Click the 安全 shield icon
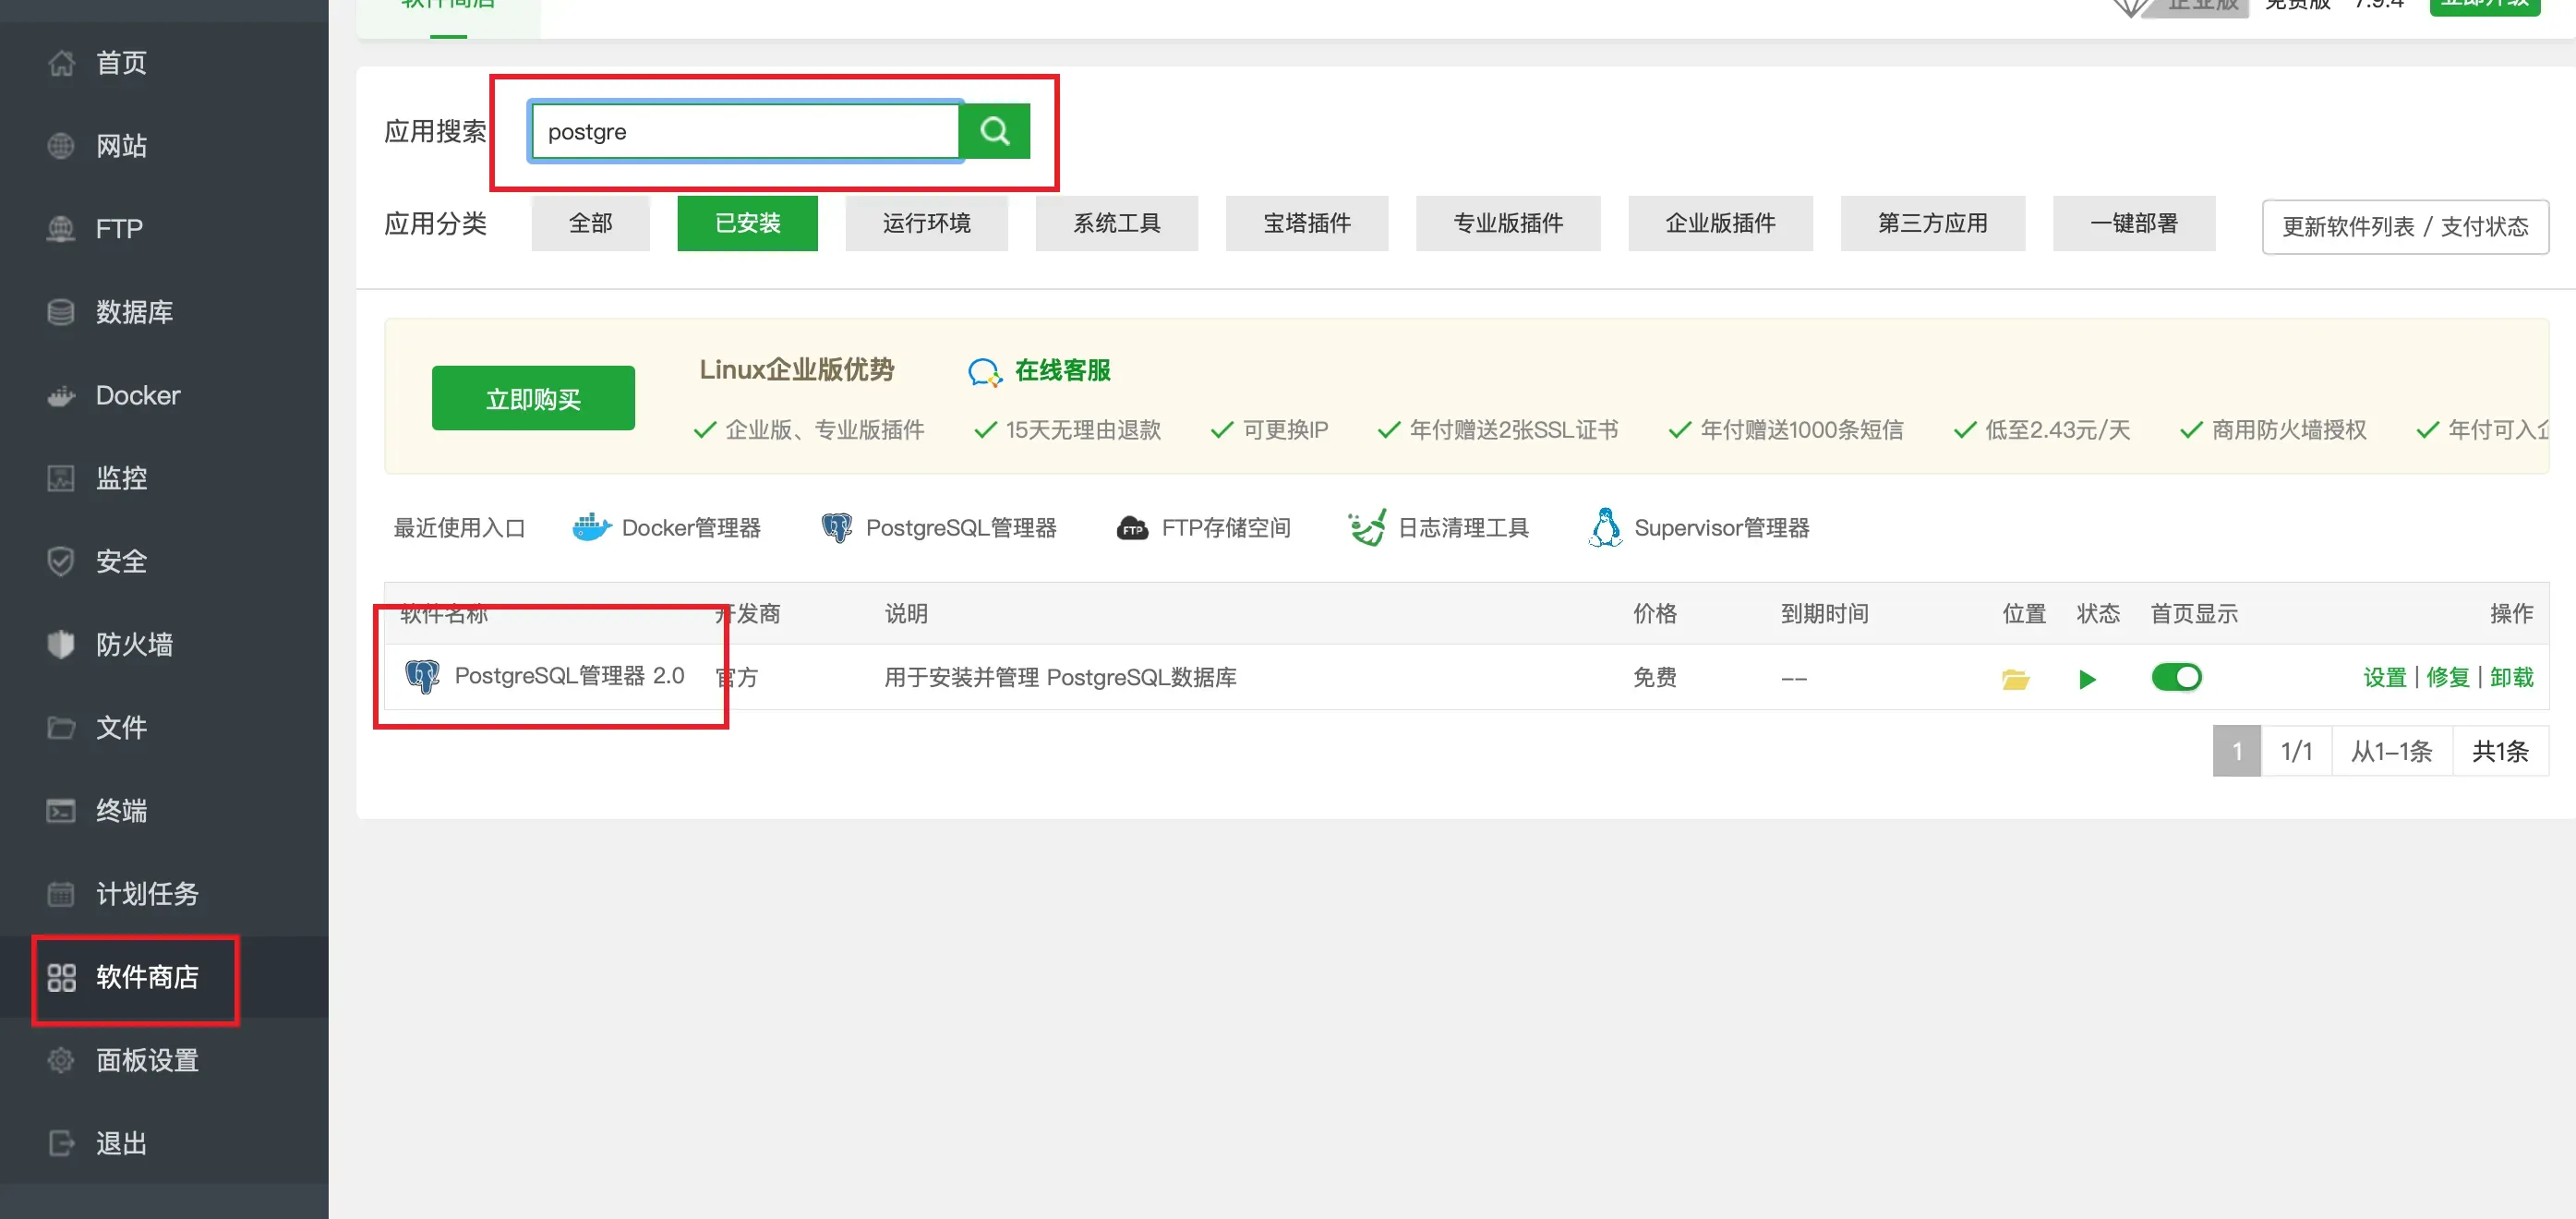 [61, 561]
